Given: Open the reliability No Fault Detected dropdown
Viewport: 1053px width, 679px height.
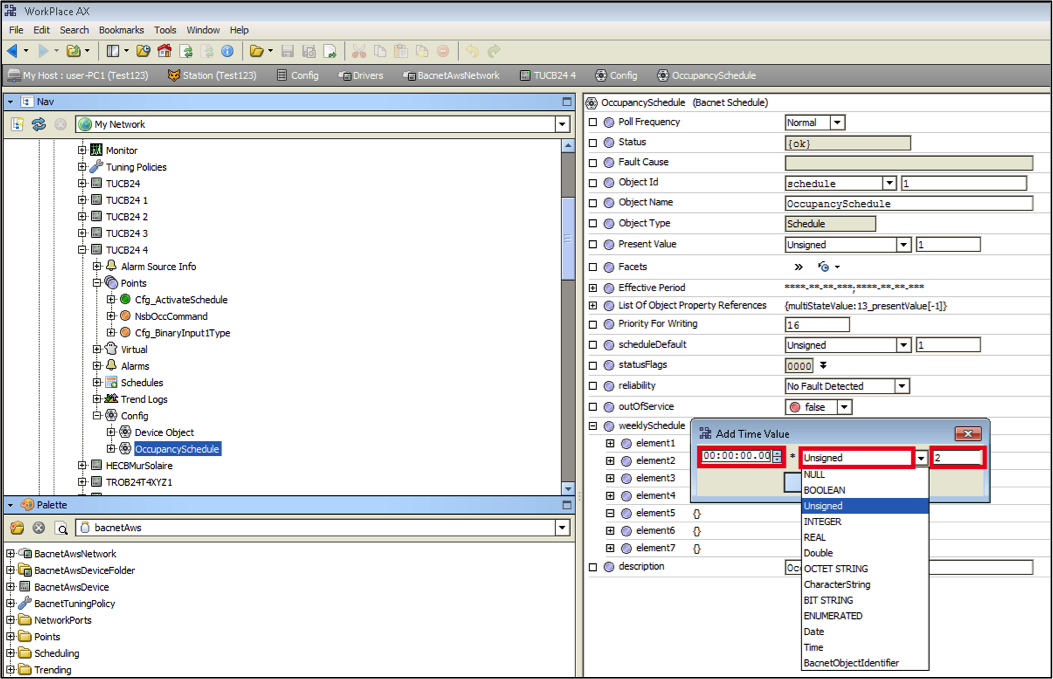Looking at the screenshot, I should (x=902, y=386).
